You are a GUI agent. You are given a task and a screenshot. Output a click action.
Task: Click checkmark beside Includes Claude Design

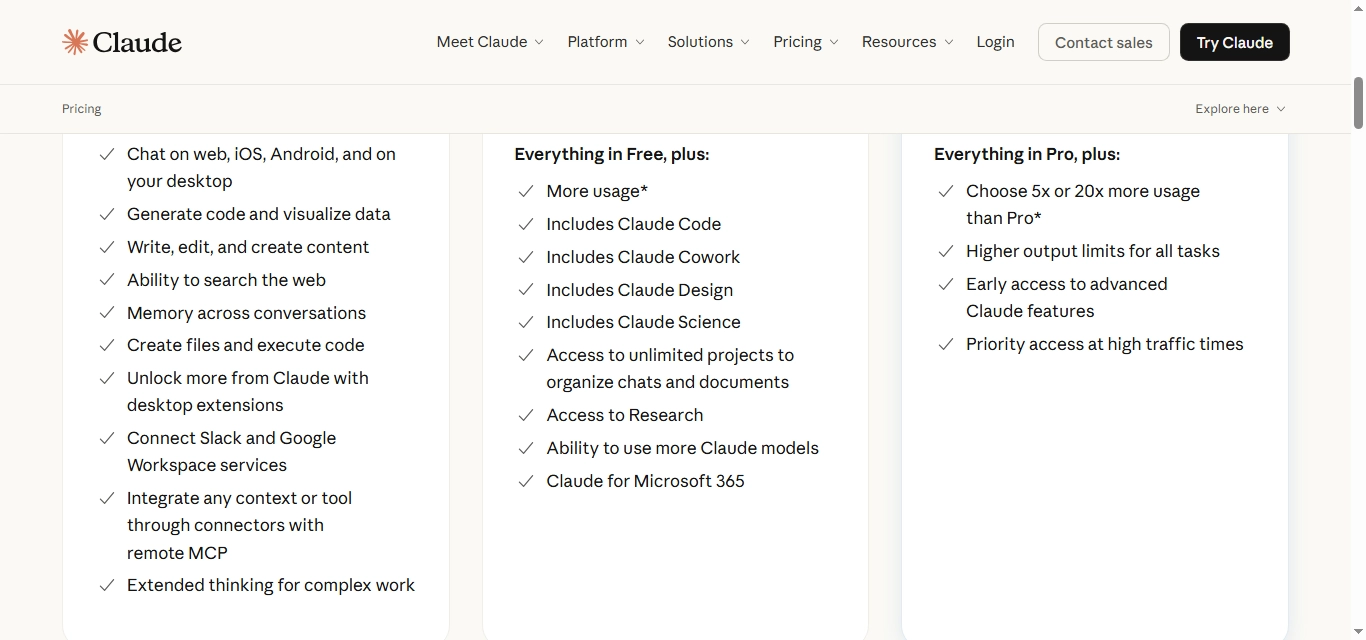point(526,290)
